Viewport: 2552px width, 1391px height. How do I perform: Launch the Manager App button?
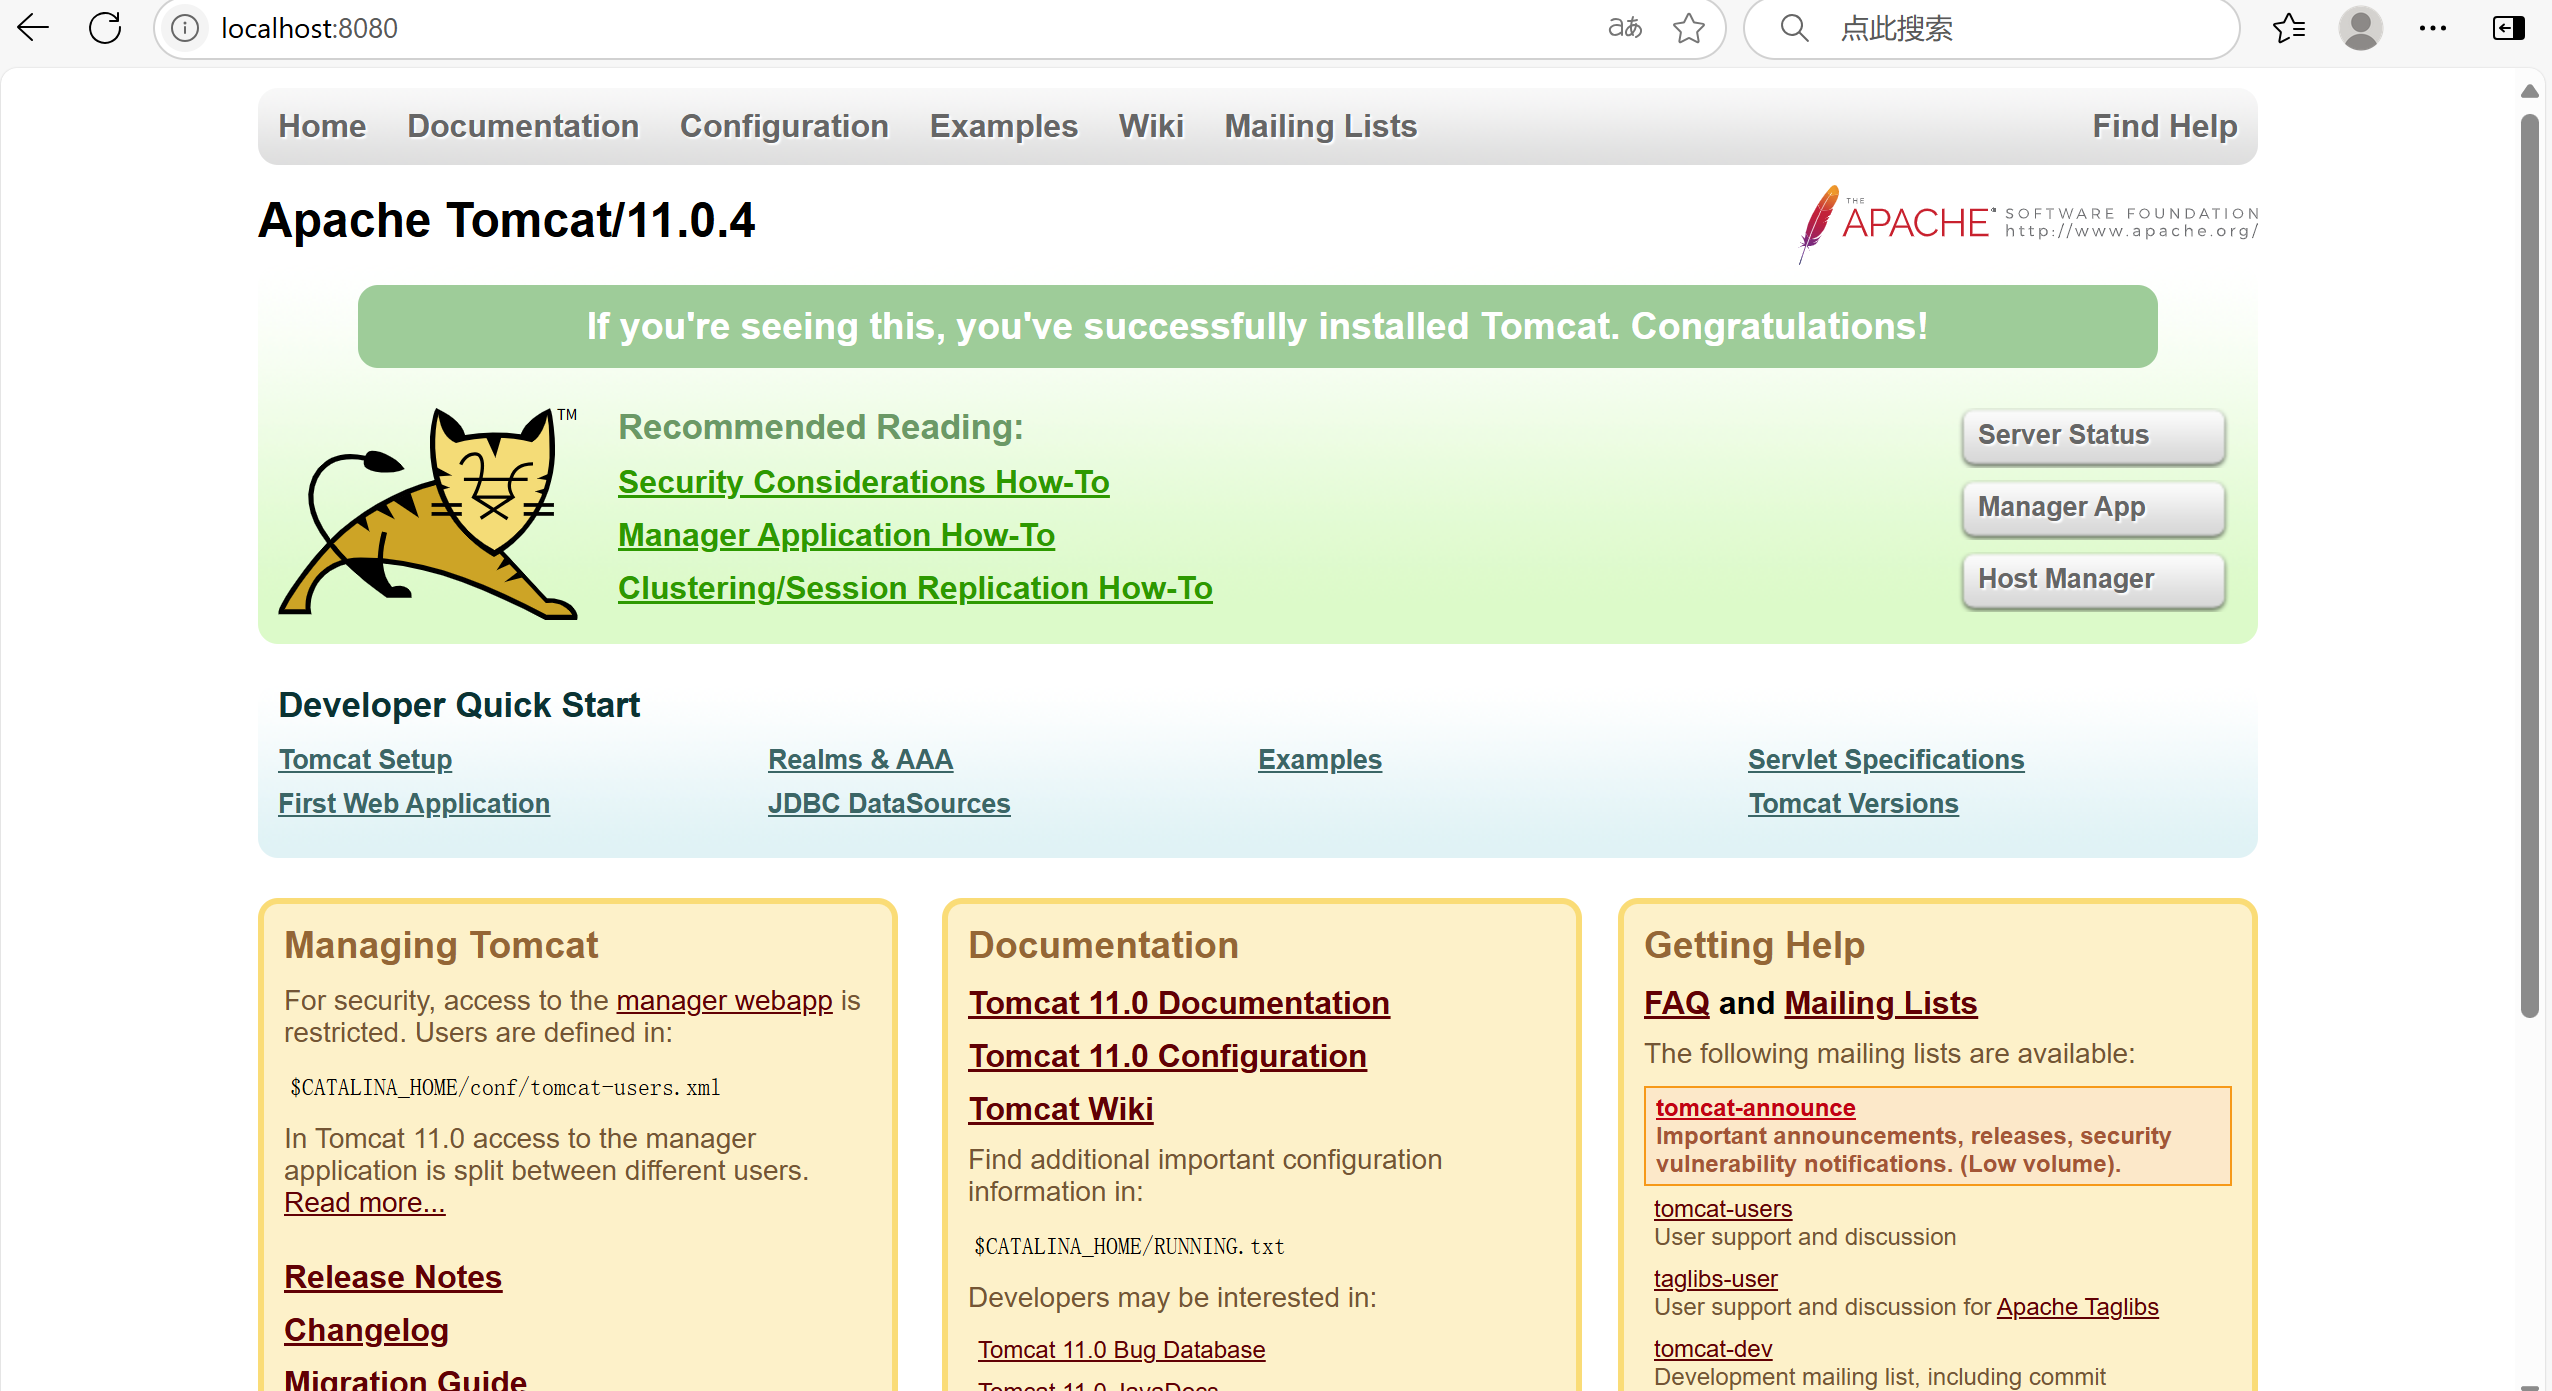[2093, 508]
